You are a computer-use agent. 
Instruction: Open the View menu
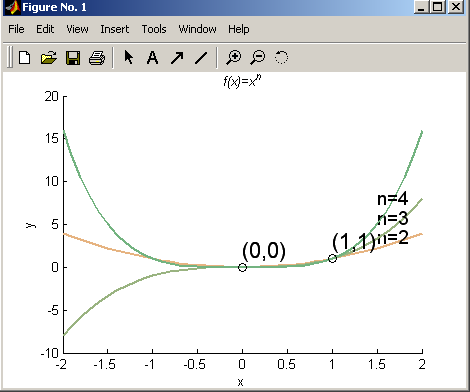click(77, 29)
